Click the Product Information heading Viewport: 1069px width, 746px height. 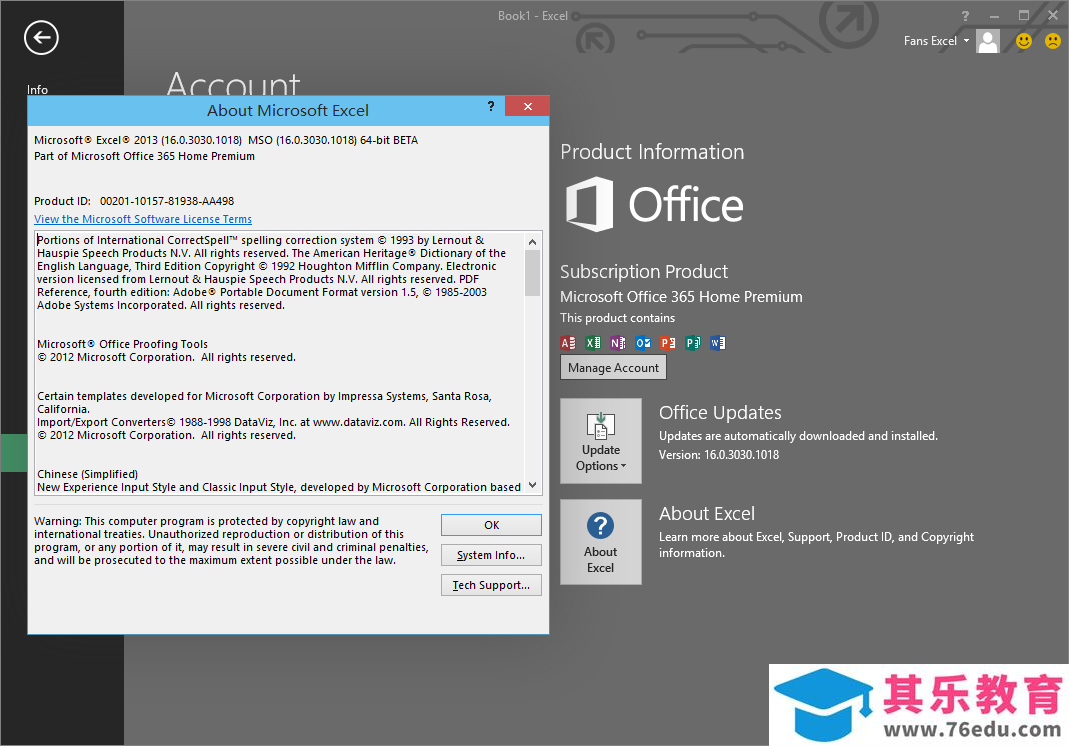[x=652, y=152]
